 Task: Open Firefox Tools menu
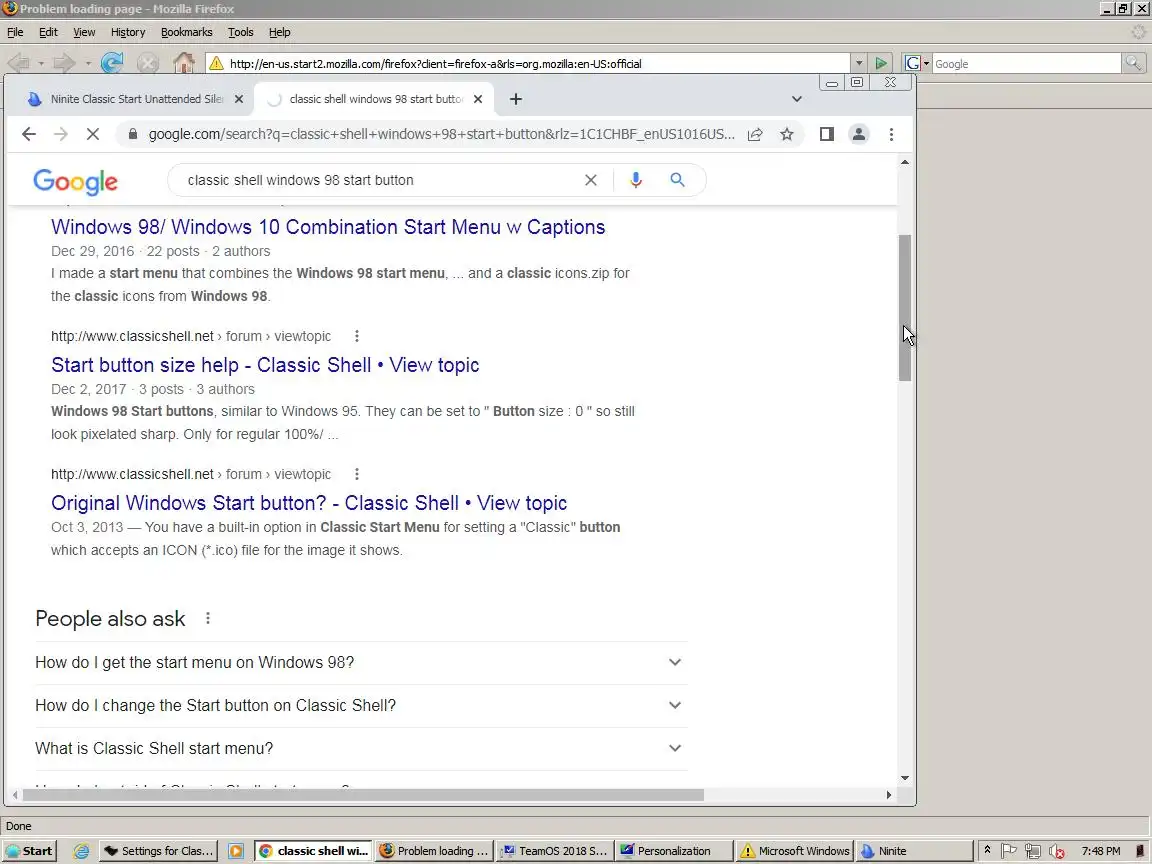click(240, 32)
